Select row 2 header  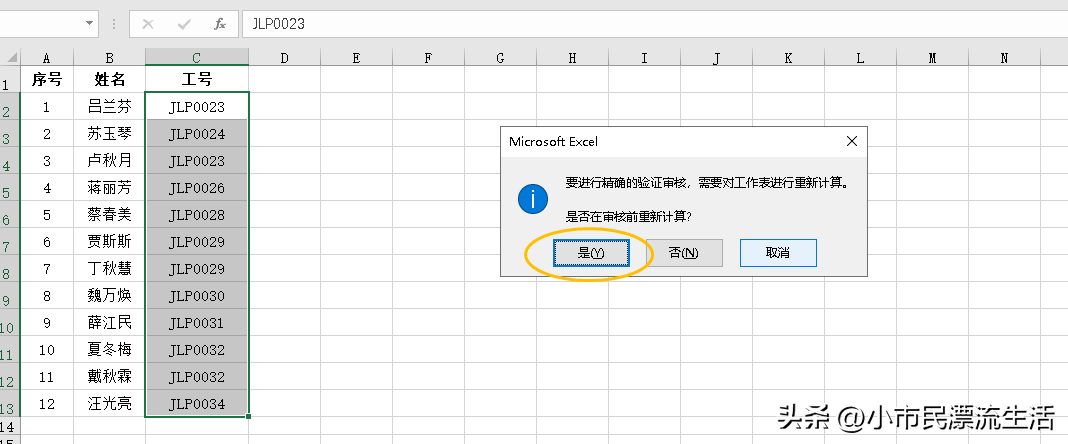pos(10,106)
